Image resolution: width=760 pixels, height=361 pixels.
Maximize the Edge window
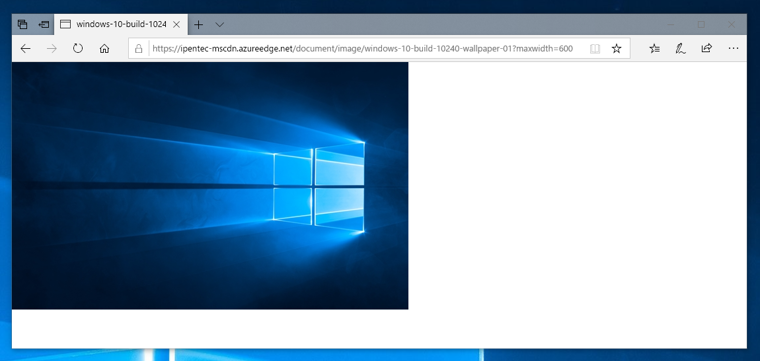pos(701,24)
